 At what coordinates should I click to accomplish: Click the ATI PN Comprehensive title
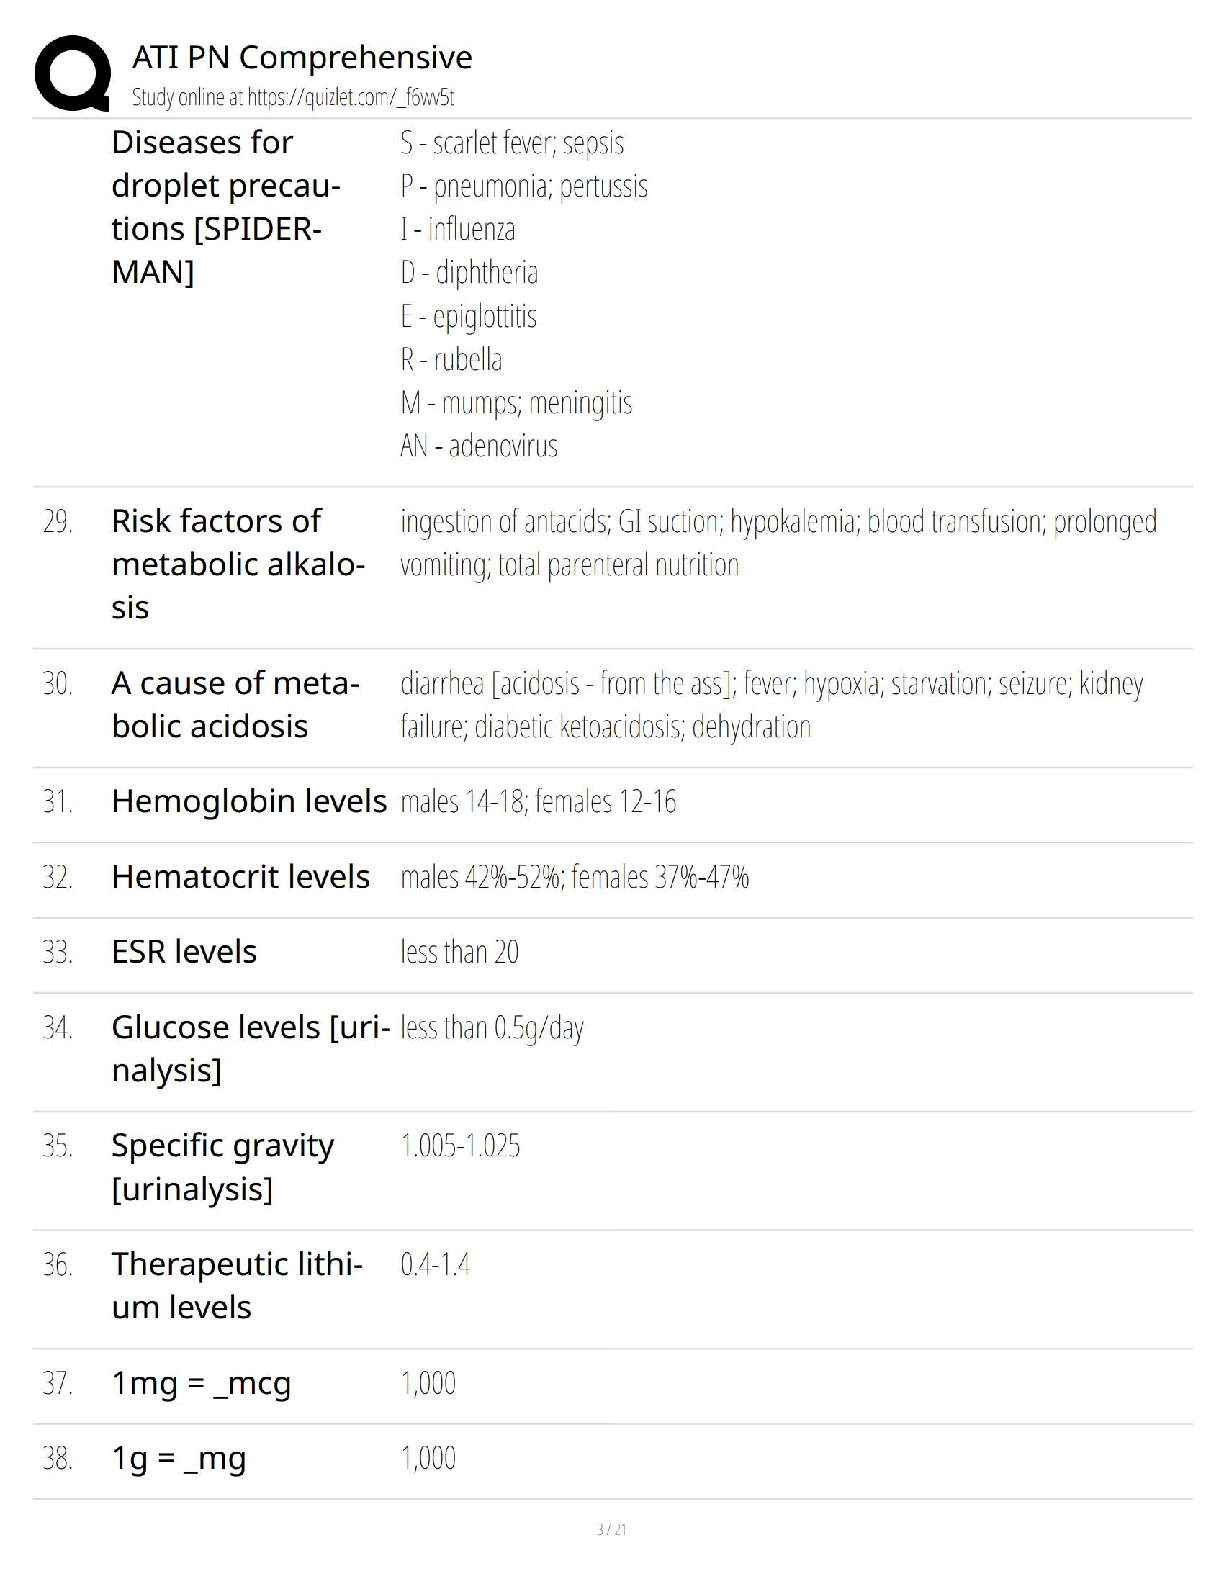coord(302,57)
